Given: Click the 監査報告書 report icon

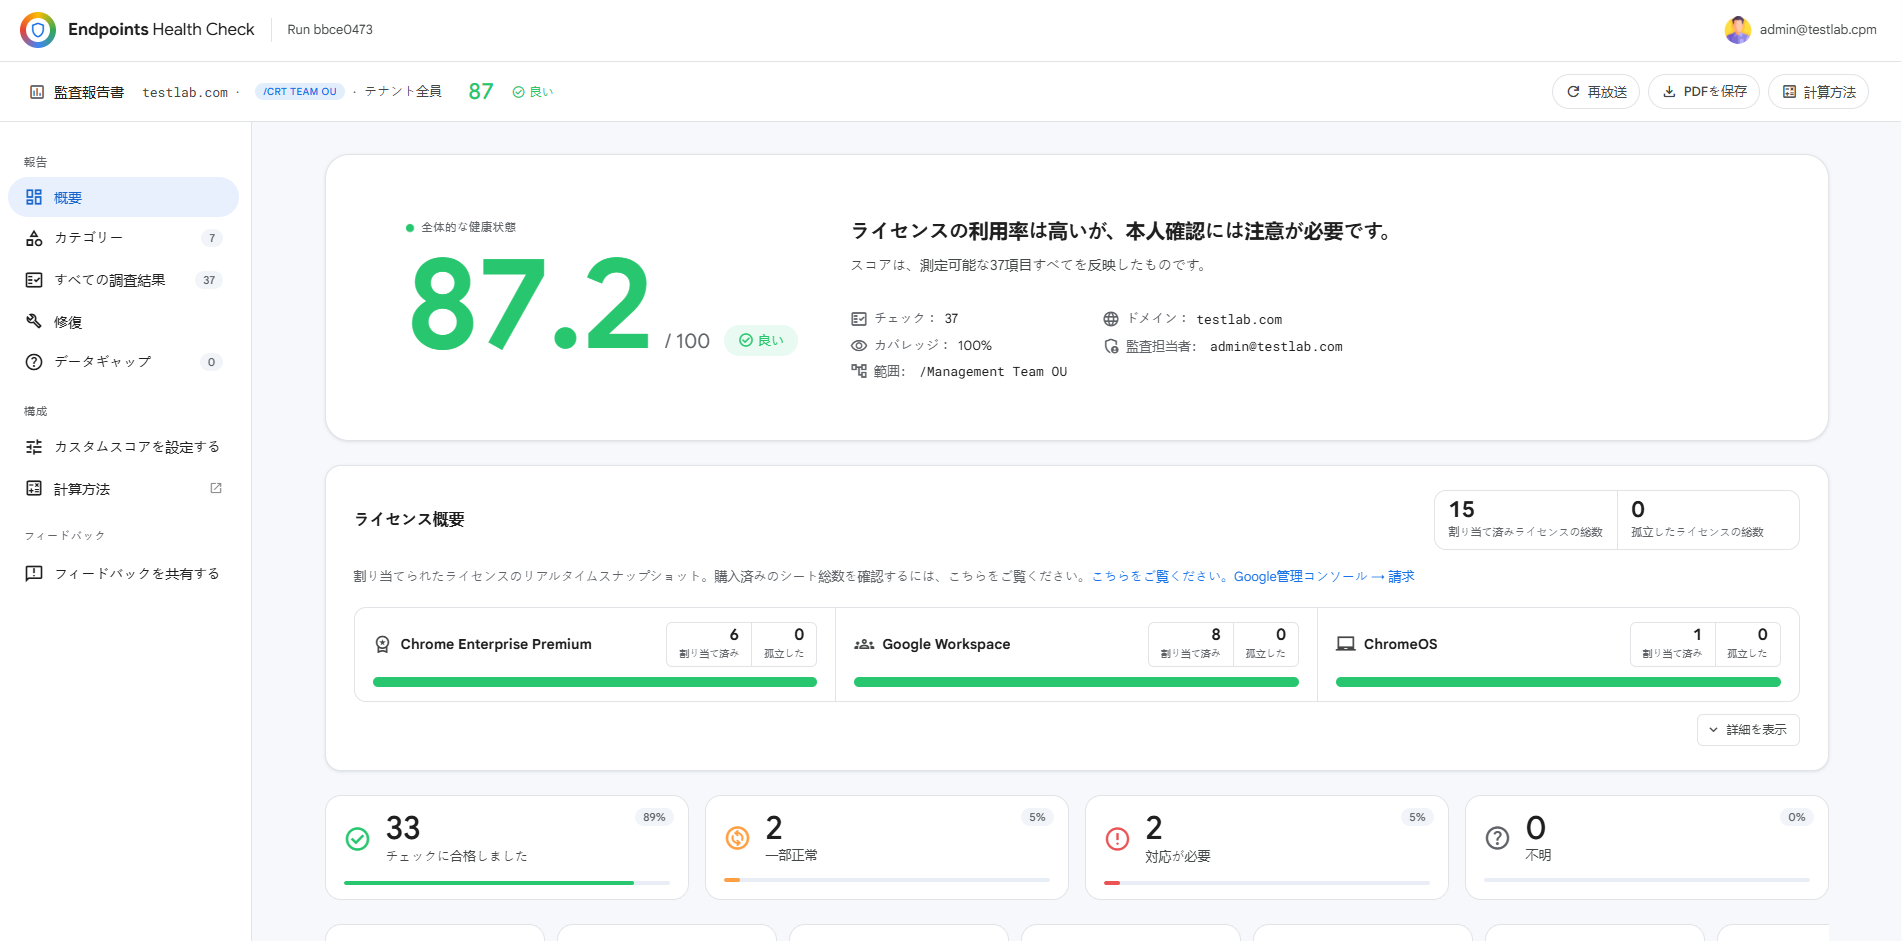Looking at the screenshot, I should click(37, 92).
